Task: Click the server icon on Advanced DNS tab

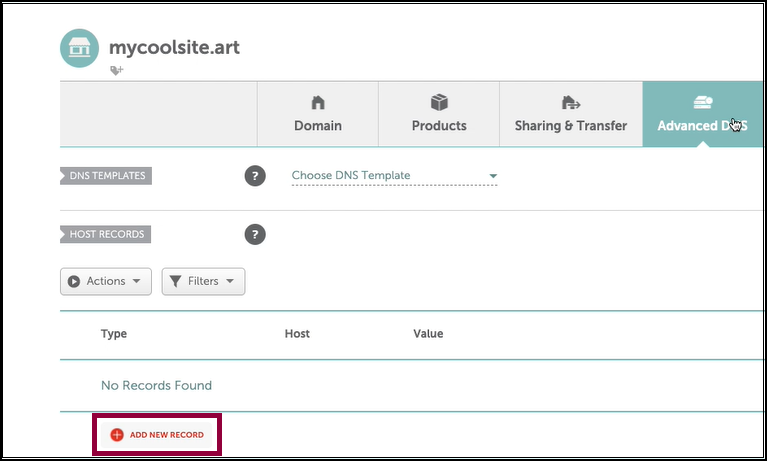Action: [703, 102]
